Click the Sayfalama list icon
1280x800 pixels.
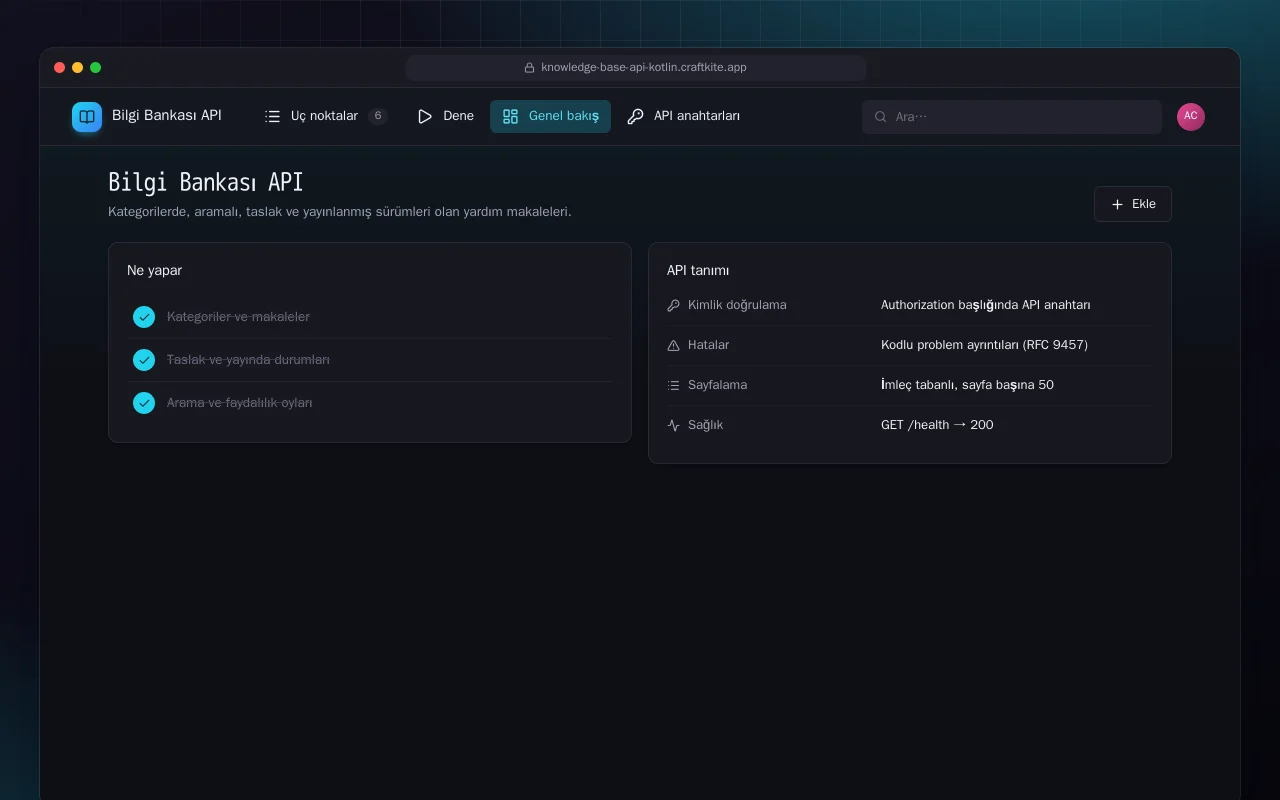(x=673, y=385)
